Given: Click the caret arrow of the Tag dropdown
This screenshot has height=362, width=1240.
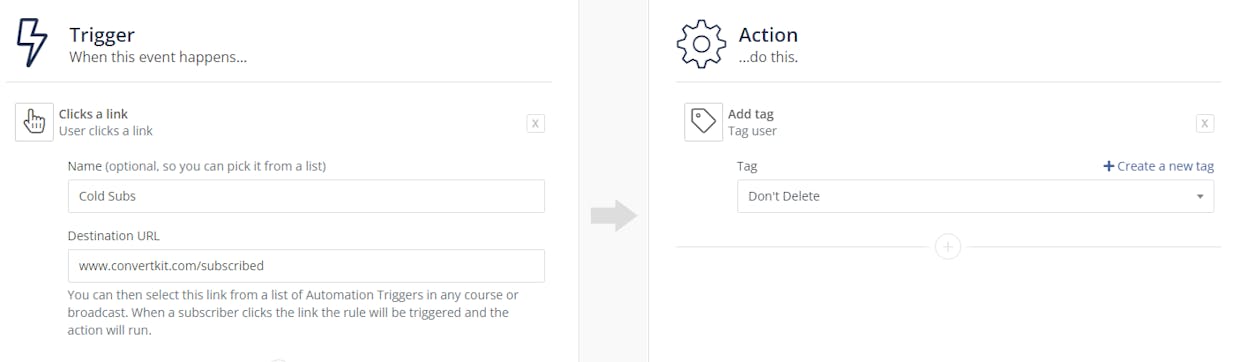Looking at the screenshot, I should 1200,197.
